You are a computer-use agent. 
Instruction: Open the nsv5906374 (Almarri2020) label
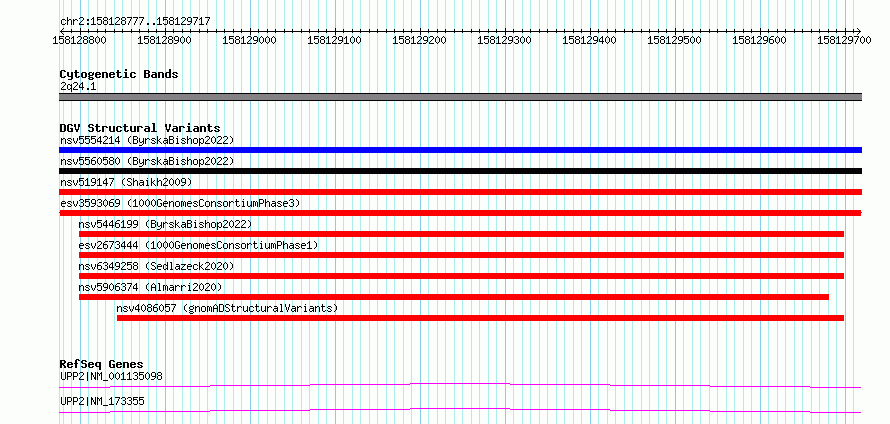pyautogui.click(x=150, y=287)
